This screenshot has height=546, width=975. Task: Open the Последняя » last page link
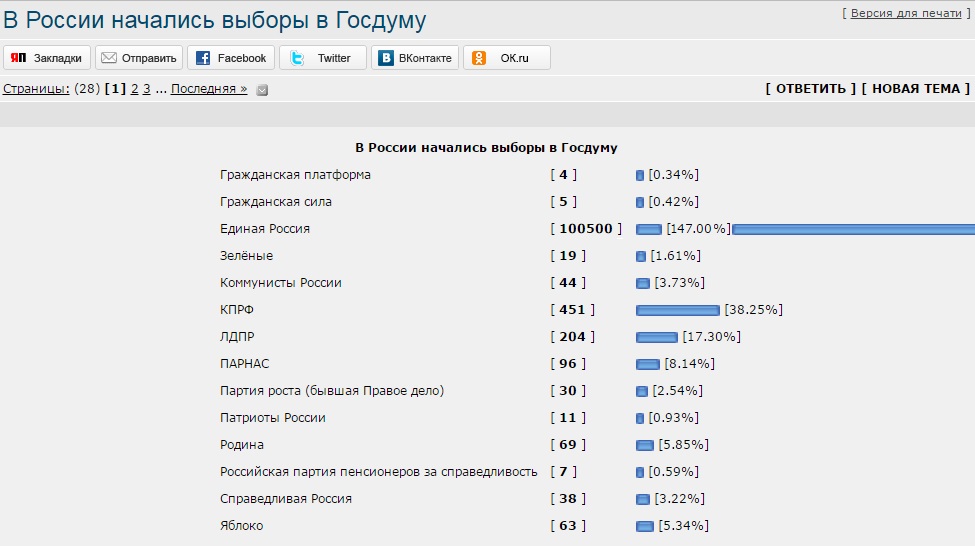click(x=209, y=89)
